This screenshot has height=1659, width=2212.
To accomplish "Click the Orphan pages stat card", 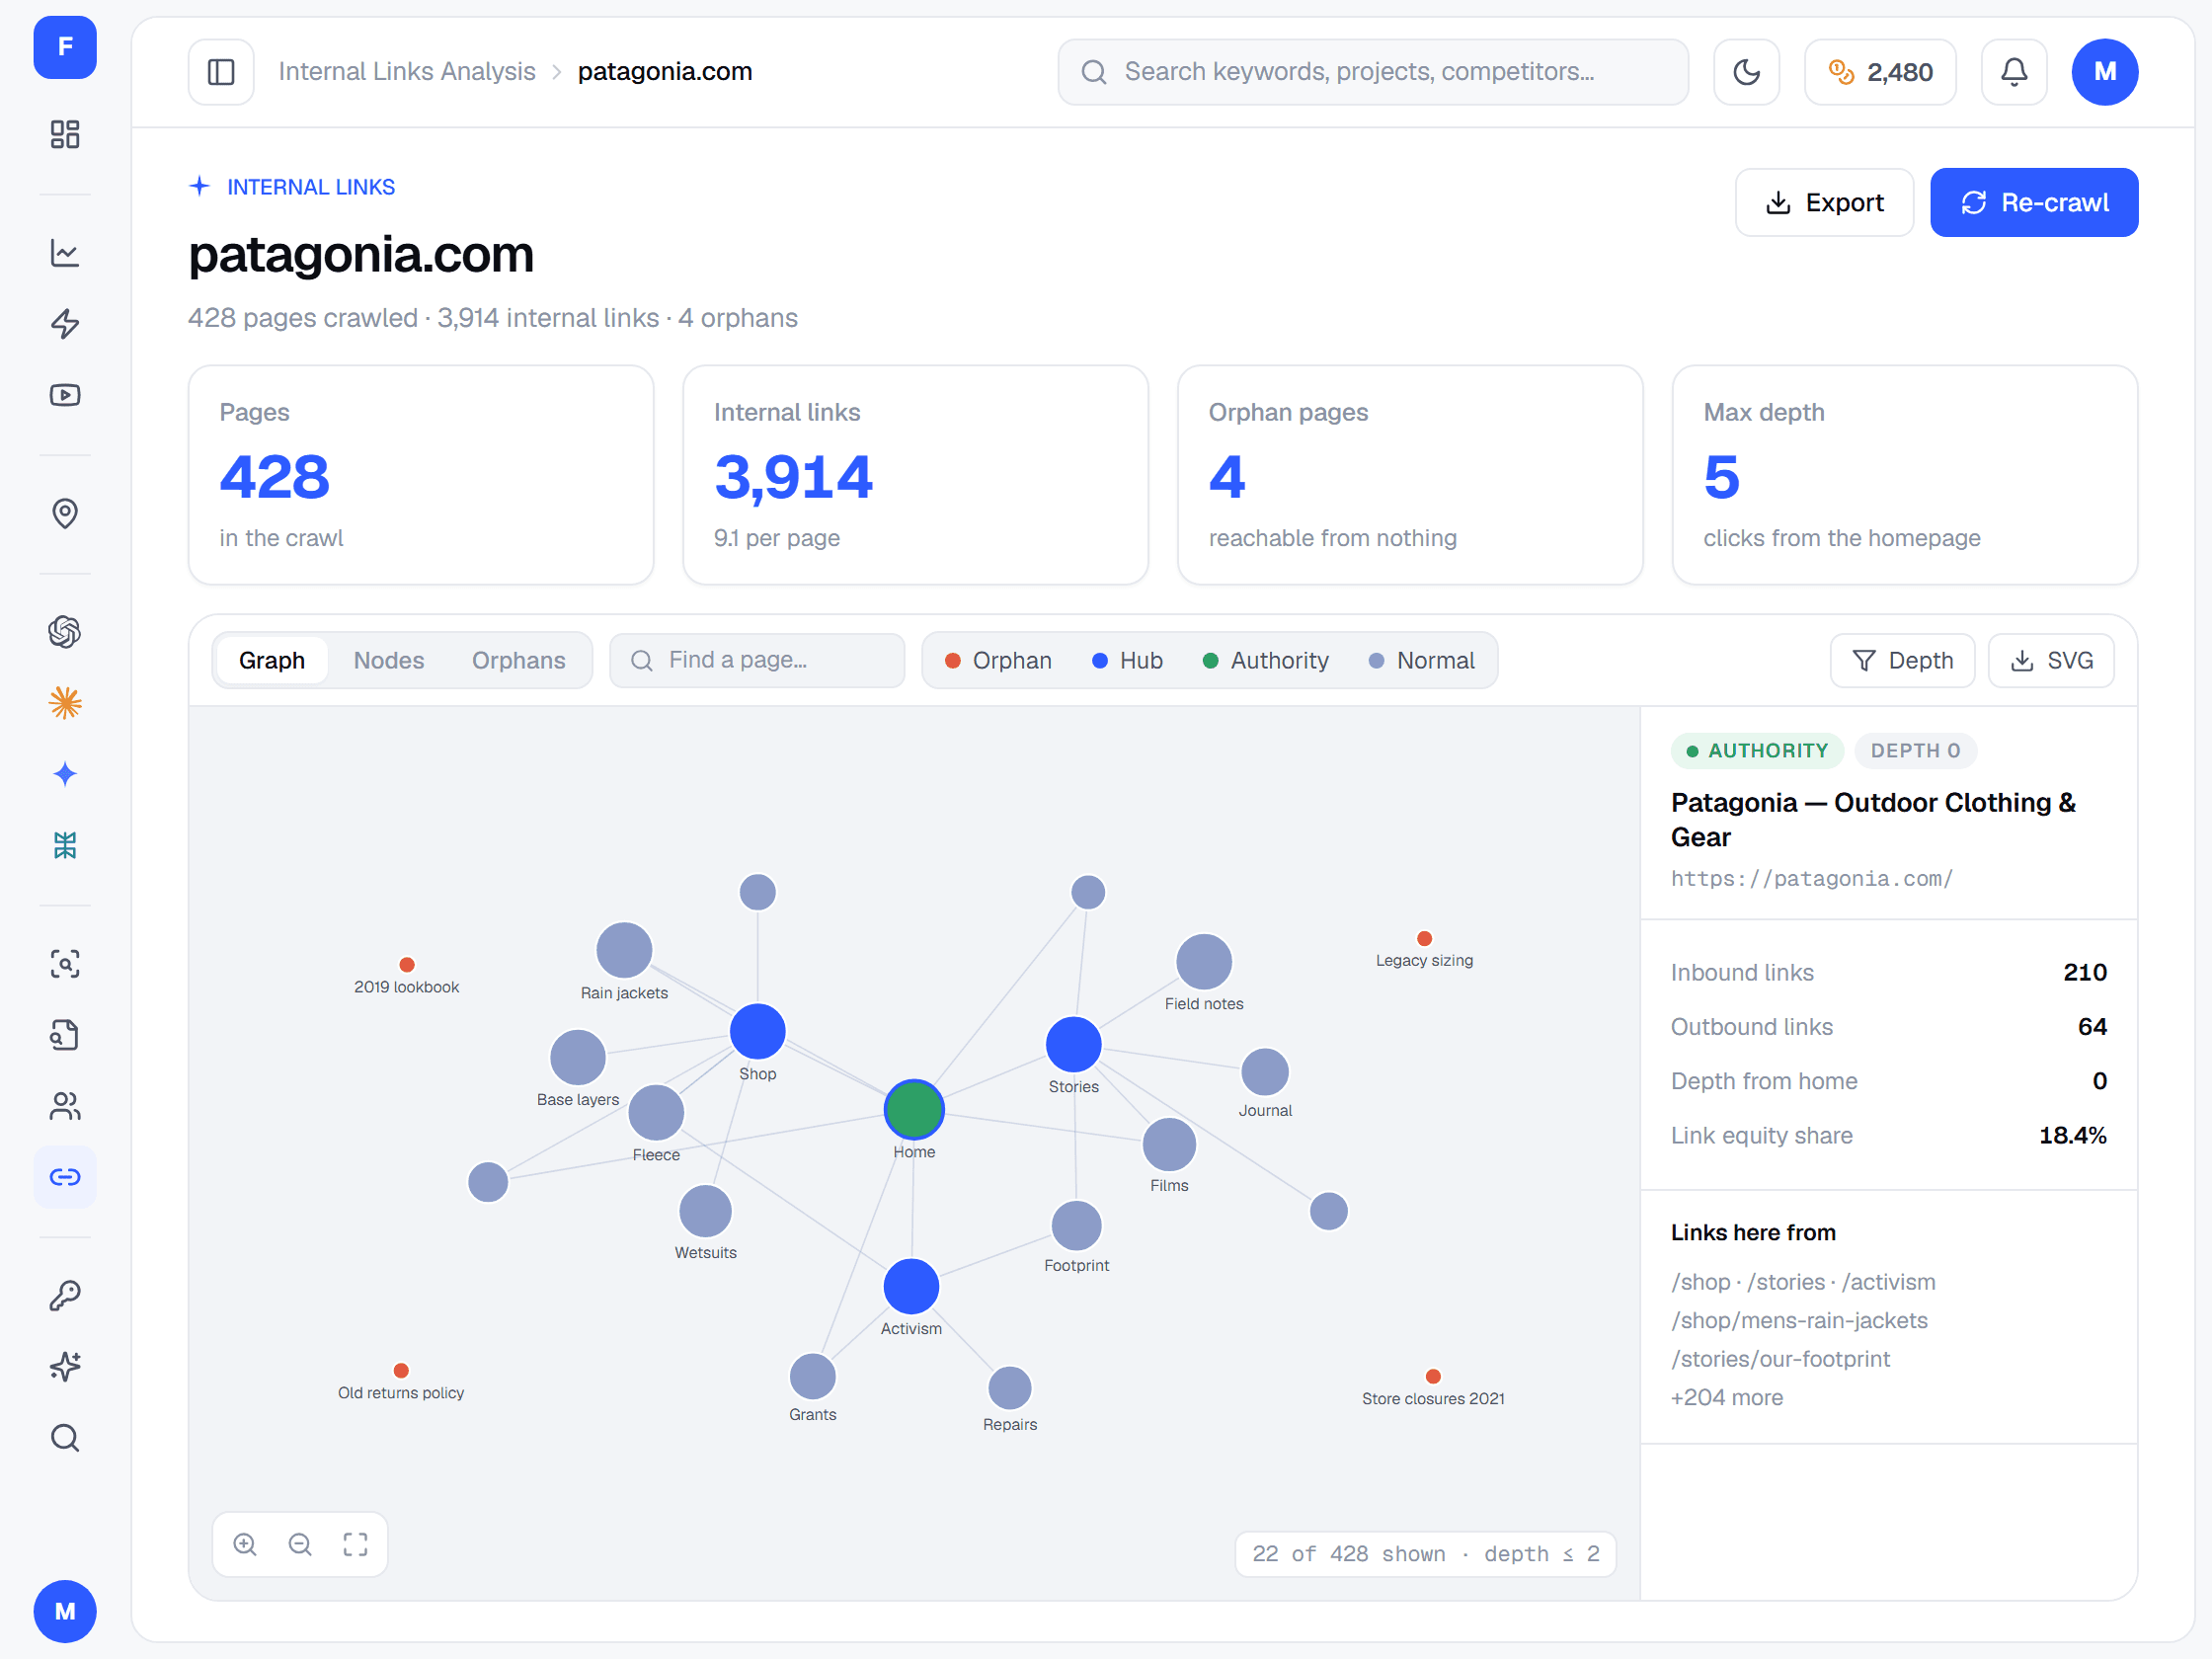I will pos(1410,475).
